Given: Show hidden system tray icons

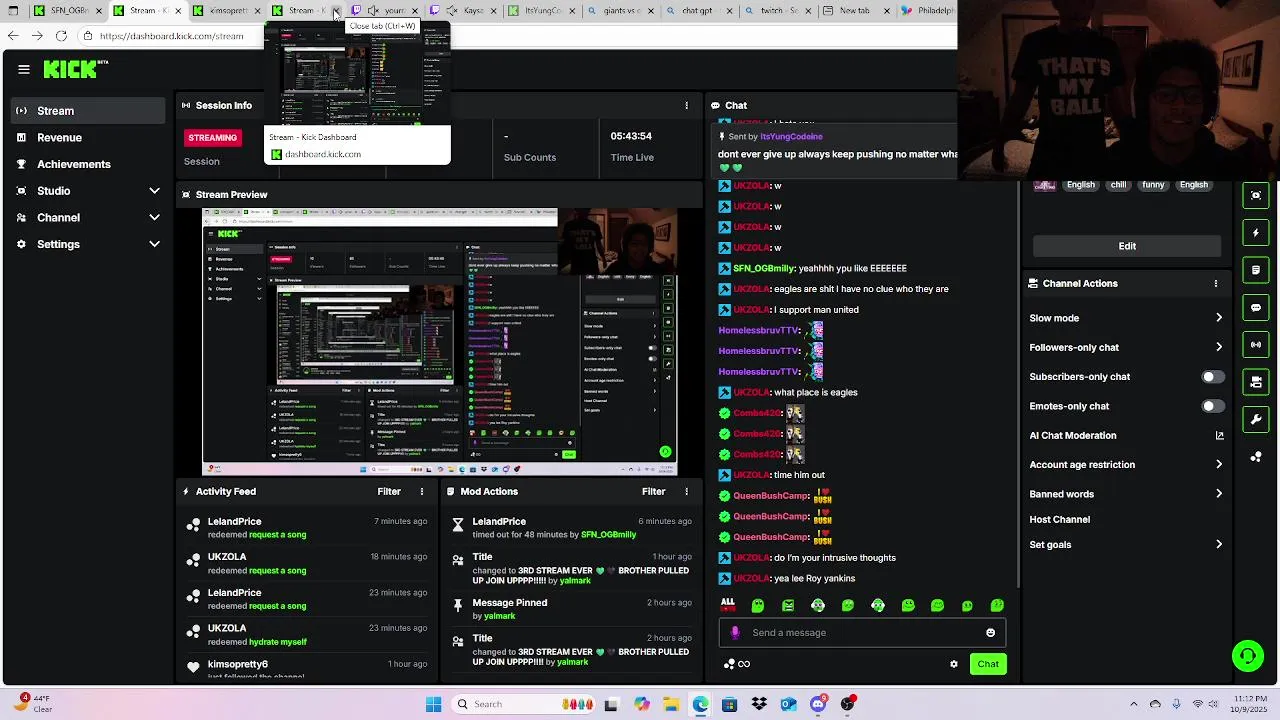Looking at the screenshot, I should (x=1133, y=704).
